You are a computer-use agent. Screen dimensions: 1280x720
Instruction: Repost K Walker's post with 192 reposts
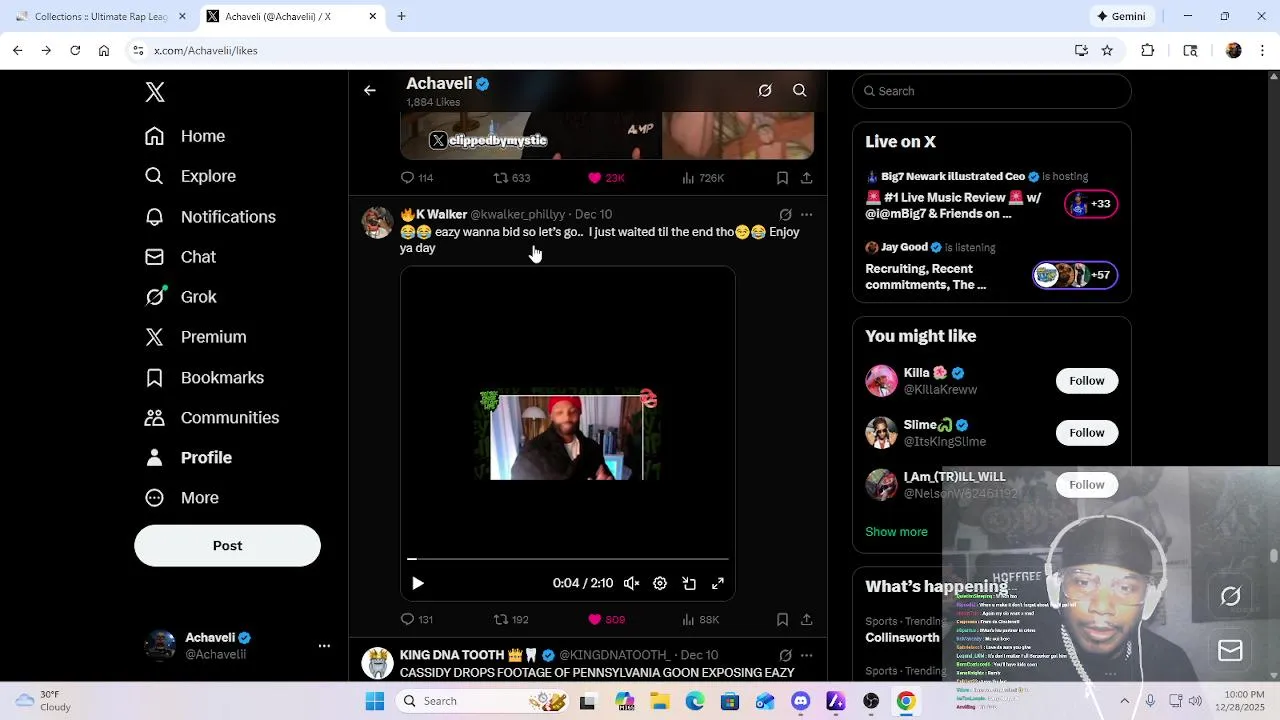click(511, 620)
